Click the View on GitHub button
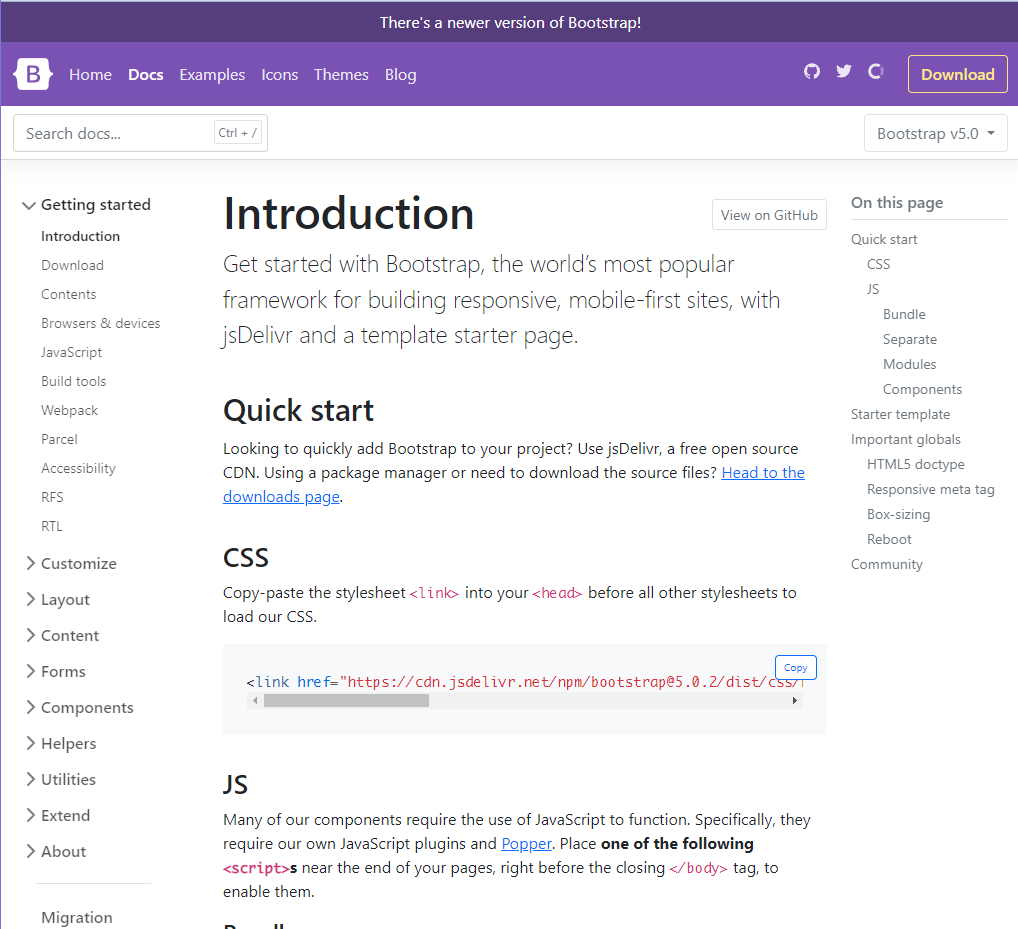The width and height of the screenshot is (1018, 929). click(x=769, y=214)
